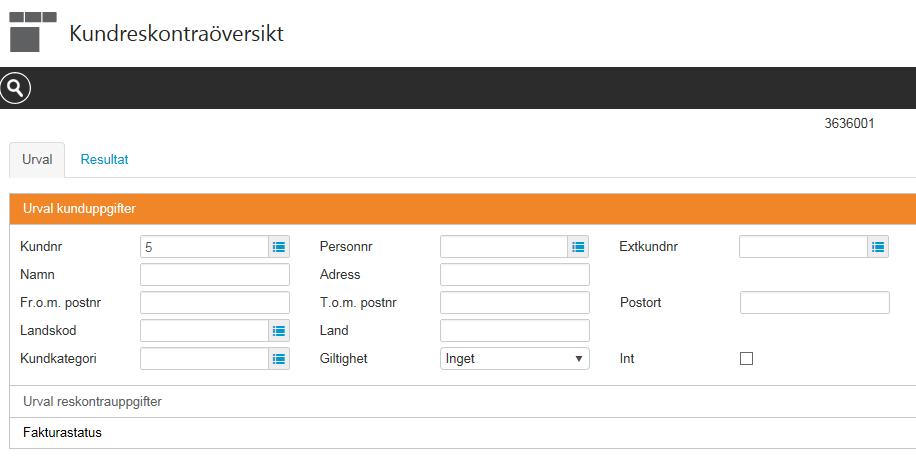916x461 pixels.
Task: Open the Kundkategori lookup list icon
Action: 279,359
